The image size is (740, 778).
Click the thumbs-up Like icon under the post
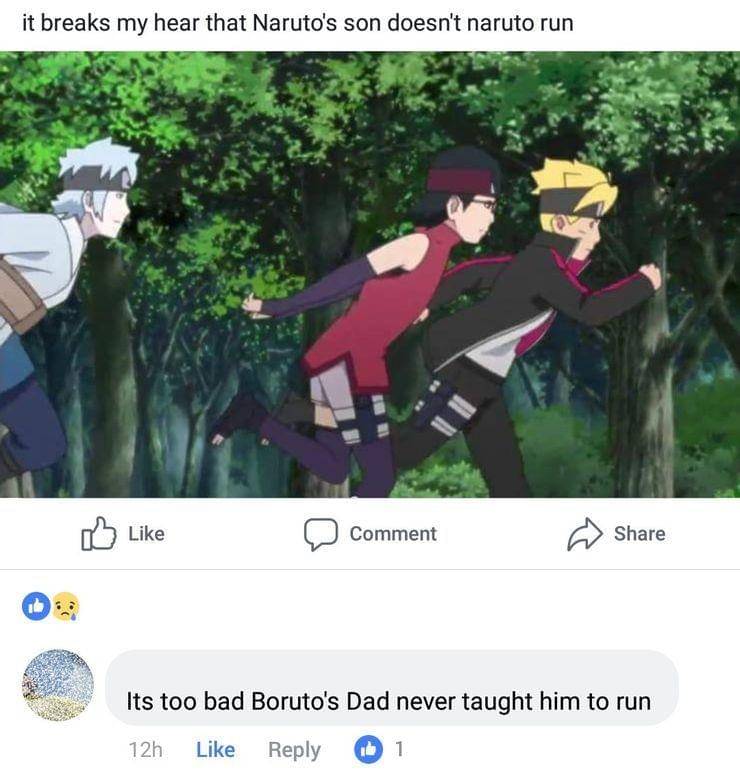click(99, 534)
